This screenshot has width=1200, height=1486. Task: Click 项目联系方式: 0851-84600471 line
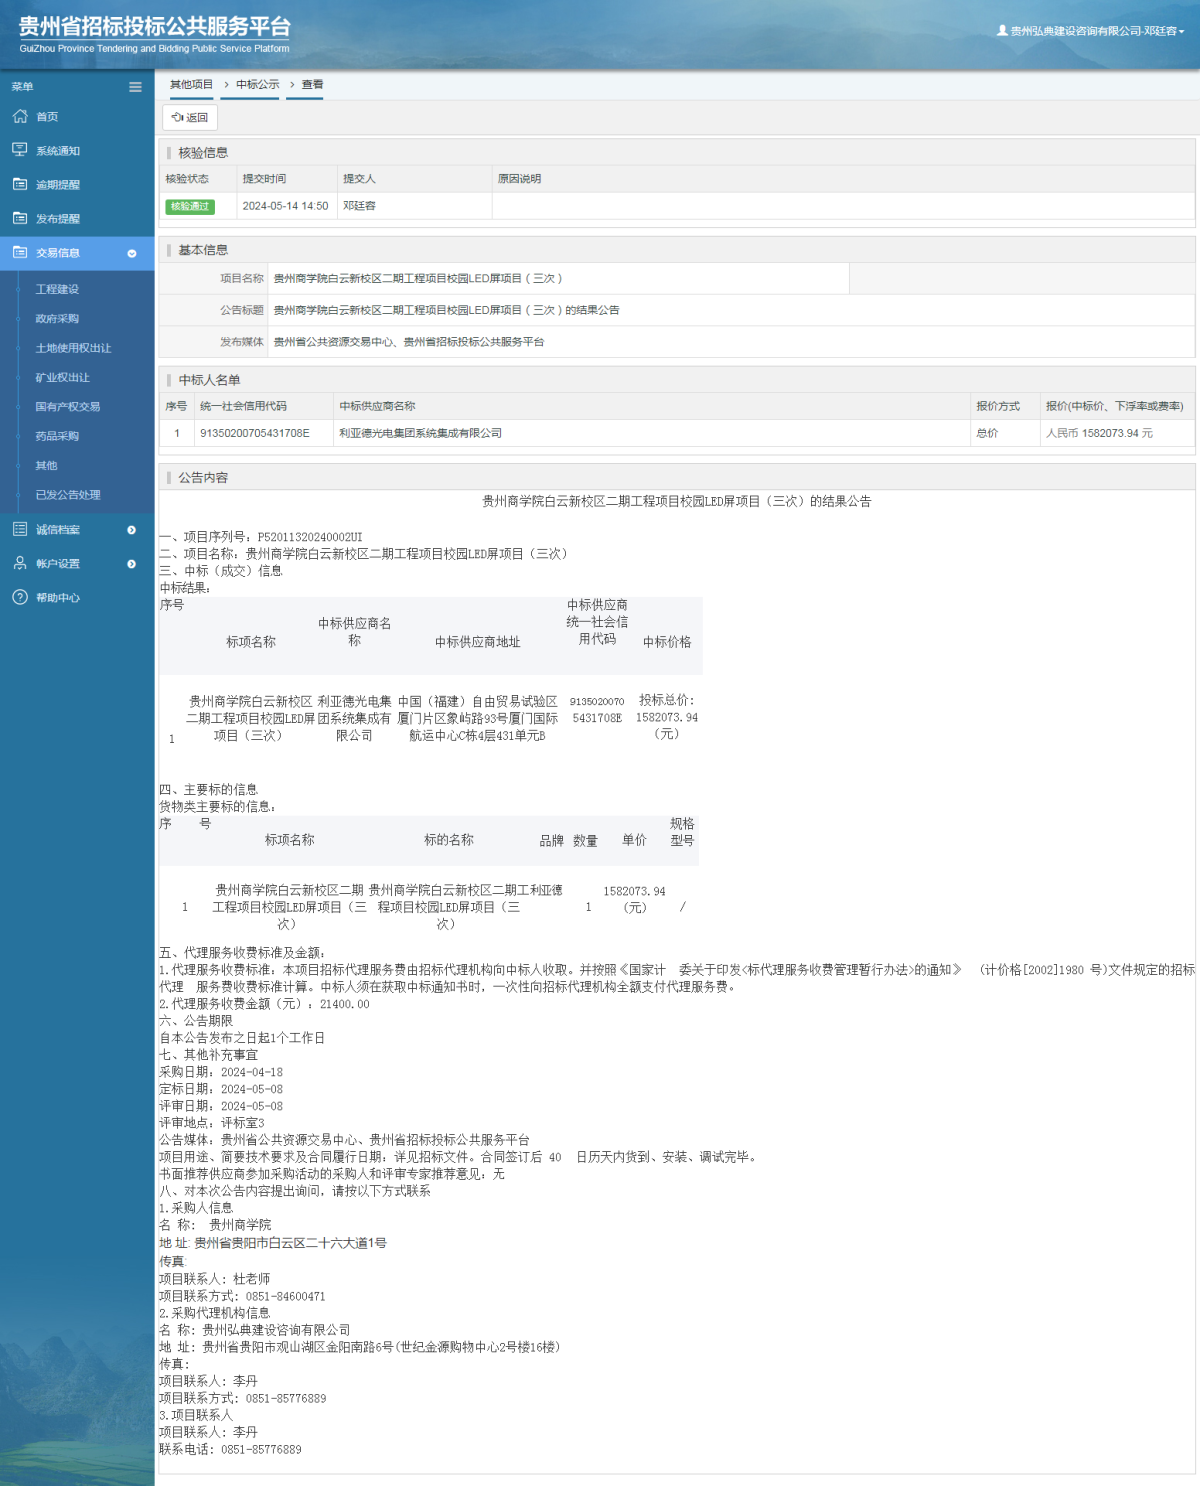click(x=242, y=1296)
